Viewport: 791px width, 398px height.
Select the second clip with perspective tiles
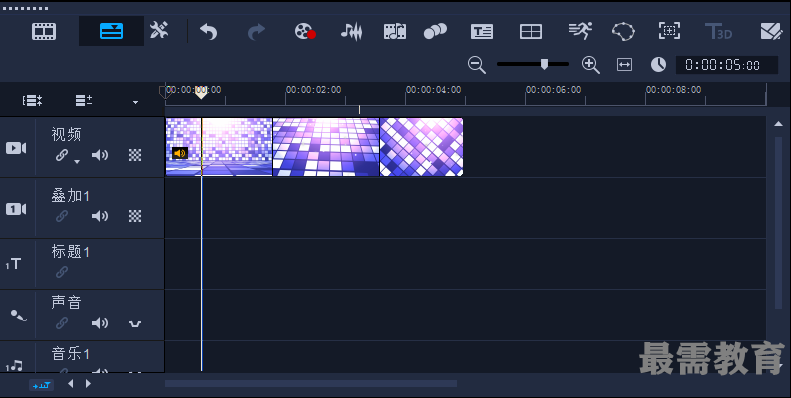(x=326, y=147)
